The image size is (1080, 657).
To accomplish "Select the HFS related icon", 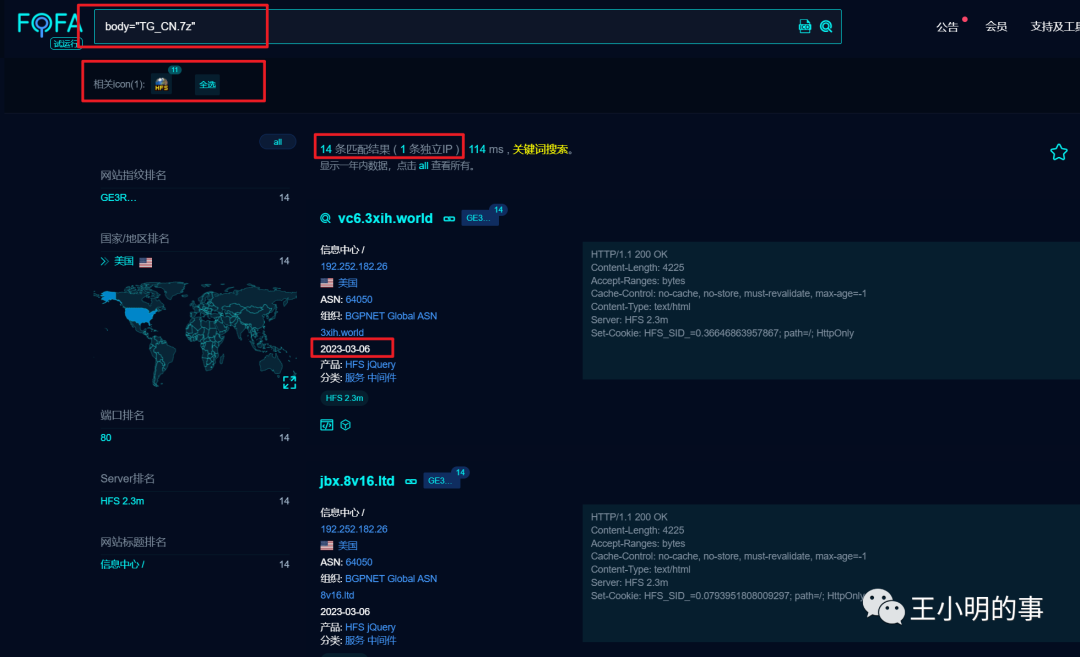I will click(x=161, y=84).
